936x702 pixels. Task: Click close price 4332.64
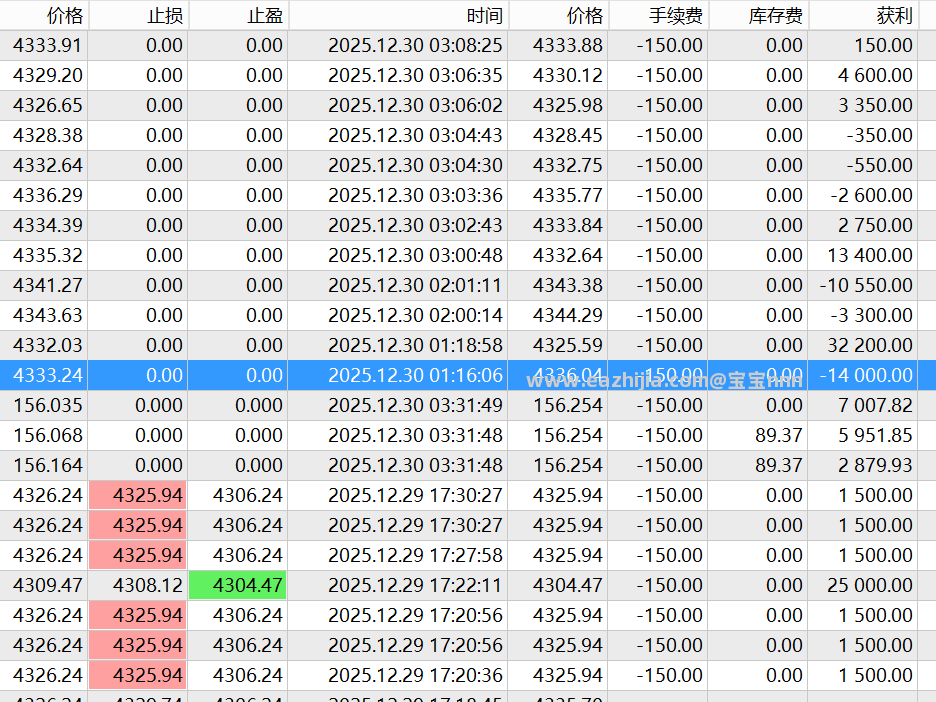click(568, 255)
